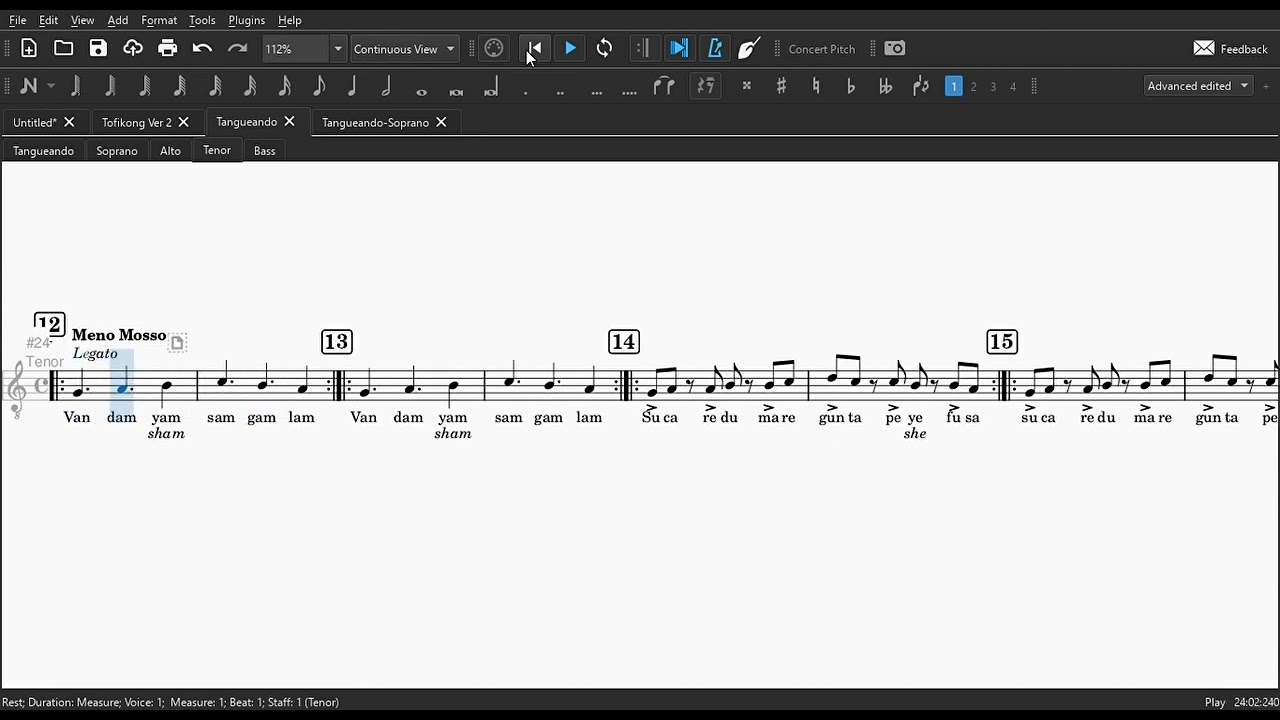Open the Format menu
This screenshot has height=720, width=1280.
coord(159,20)
